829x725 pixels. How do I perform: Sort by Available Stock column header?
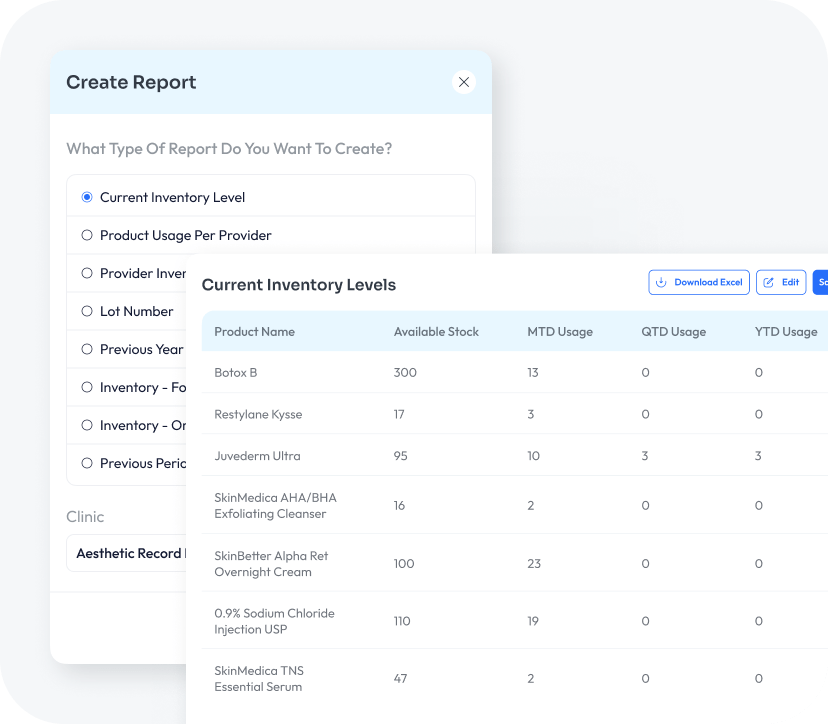click(x=436, y=332)
